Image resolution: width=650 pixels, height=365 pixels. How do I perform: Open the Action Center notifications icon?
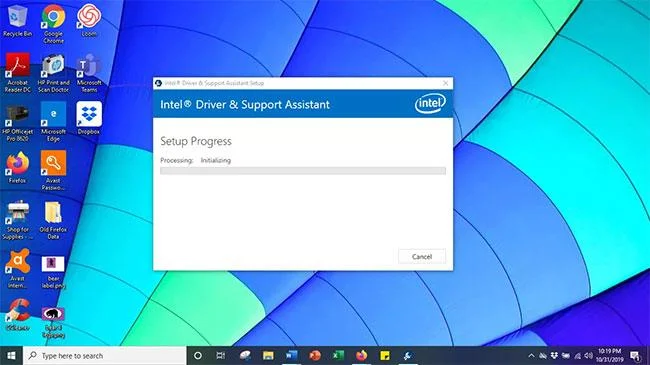point(635,355)
